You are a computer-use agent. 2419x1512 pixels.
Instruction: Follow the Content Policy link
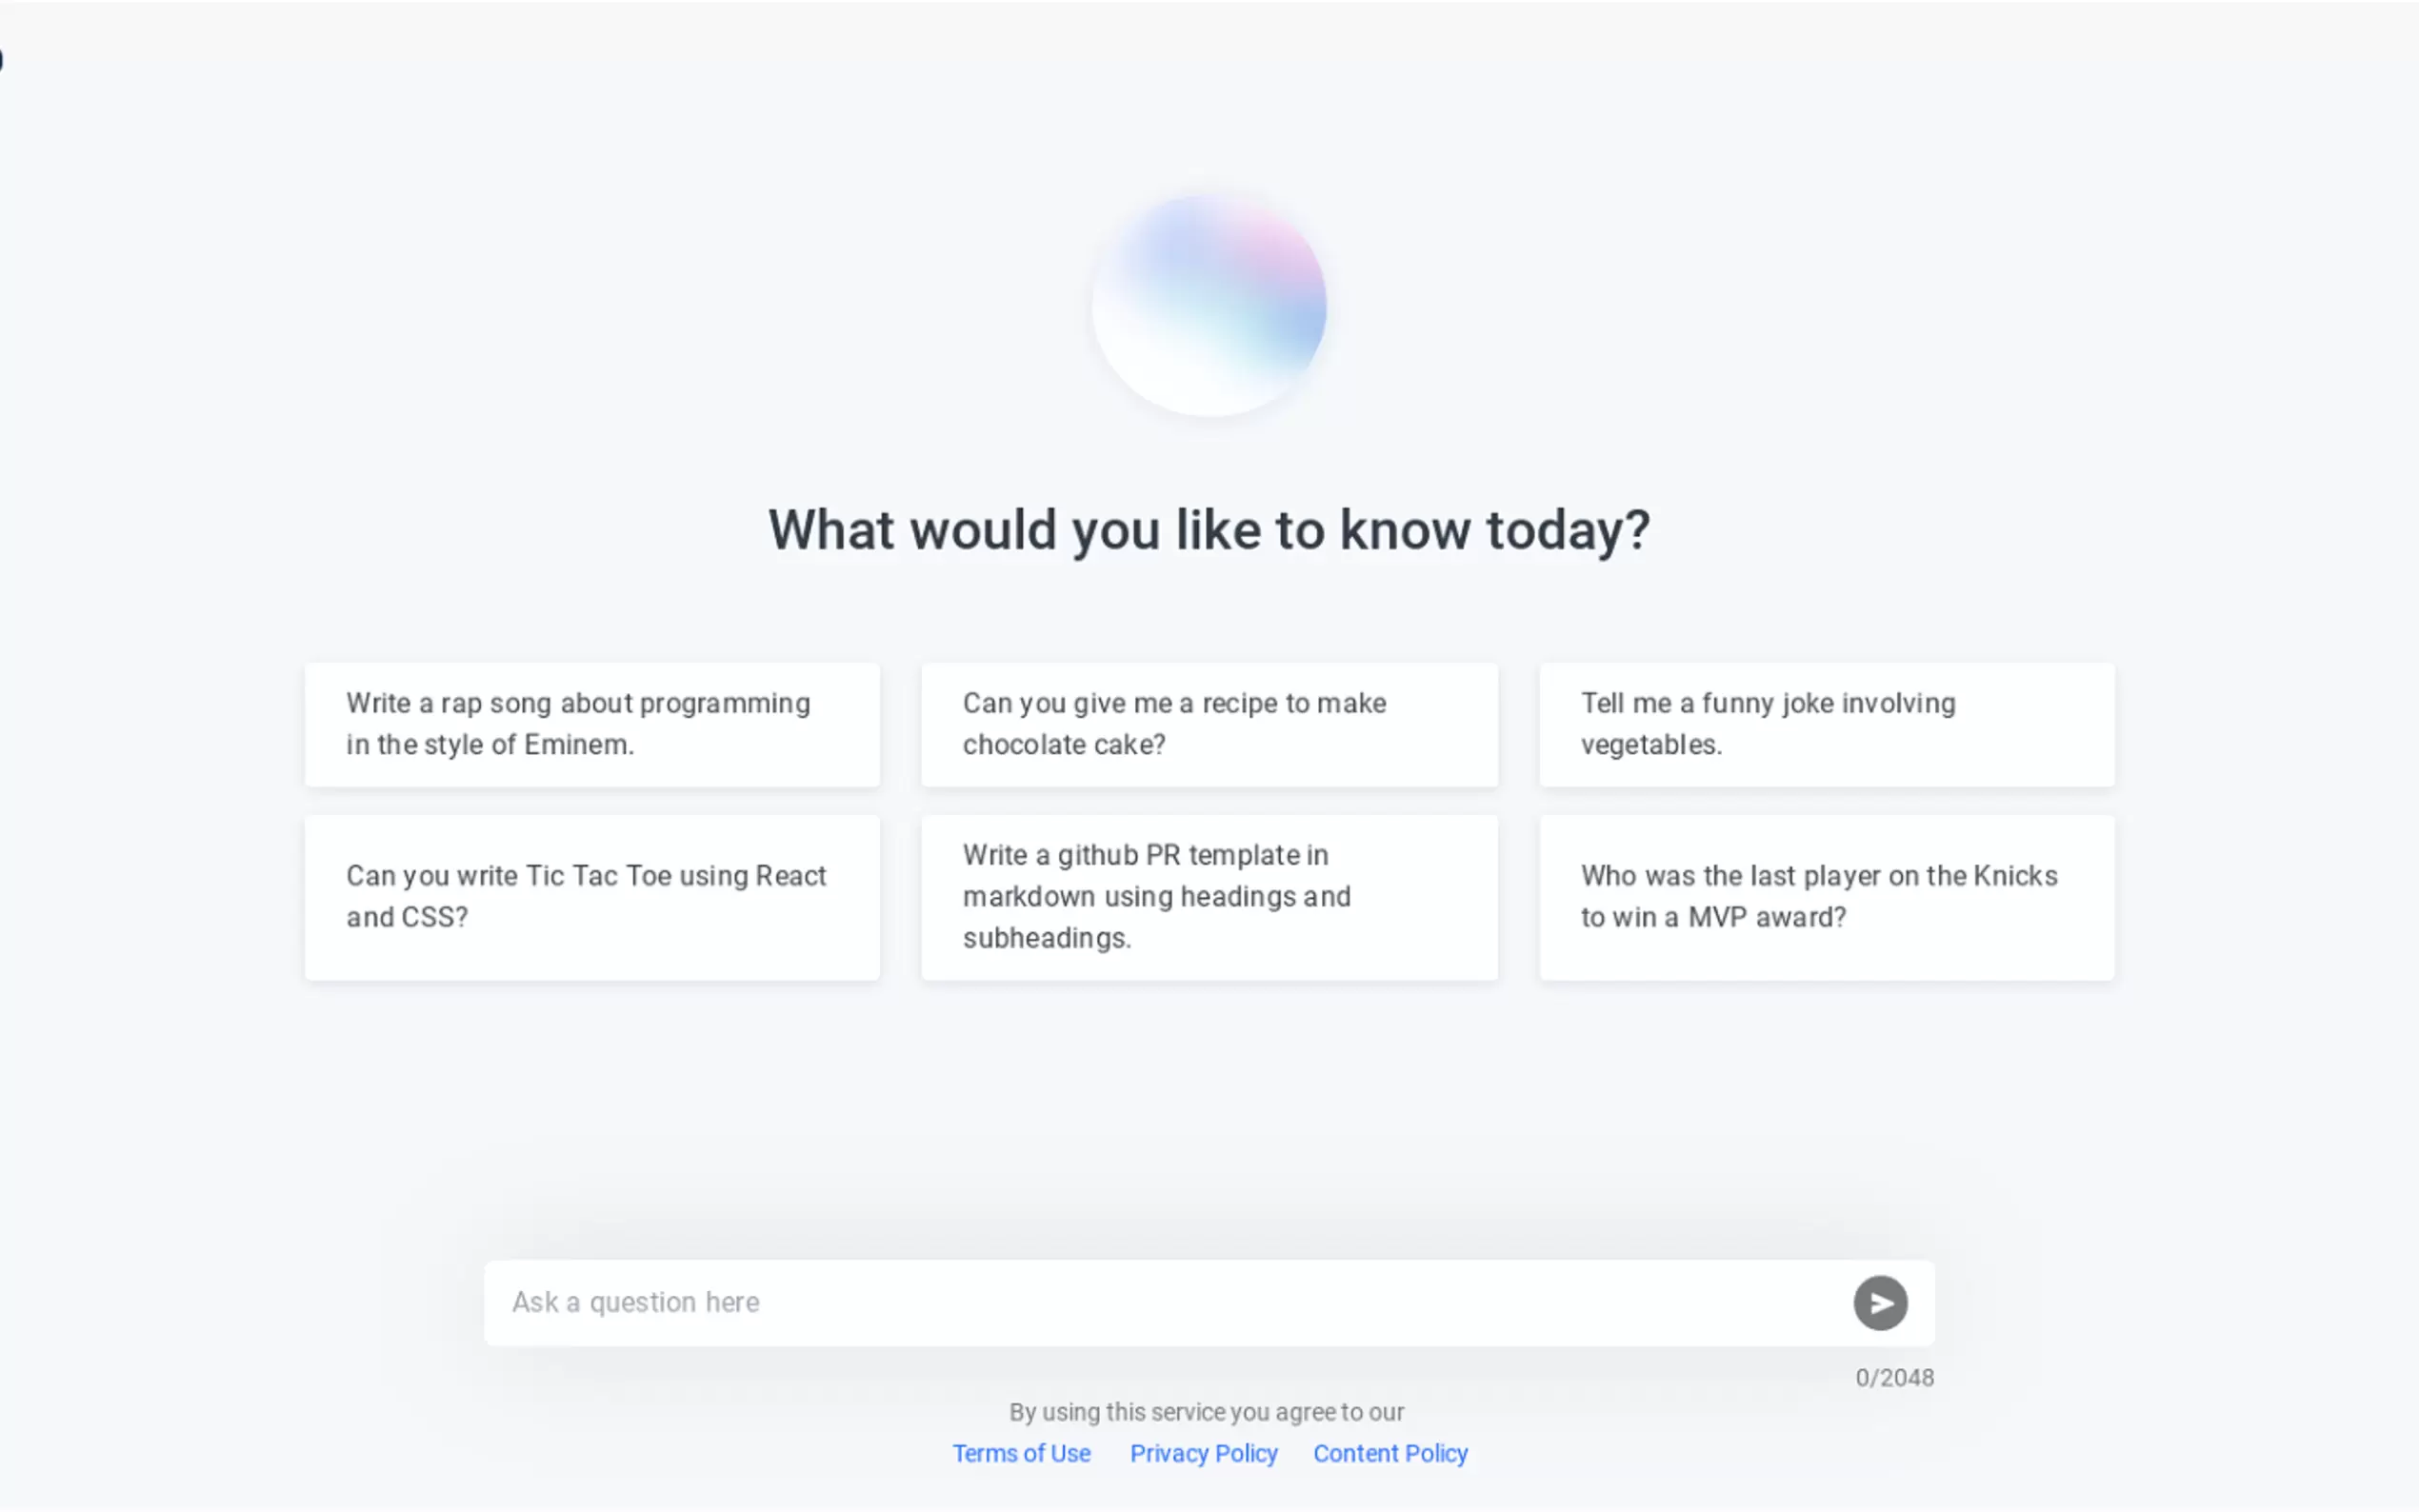[x=1390, y=1453]
